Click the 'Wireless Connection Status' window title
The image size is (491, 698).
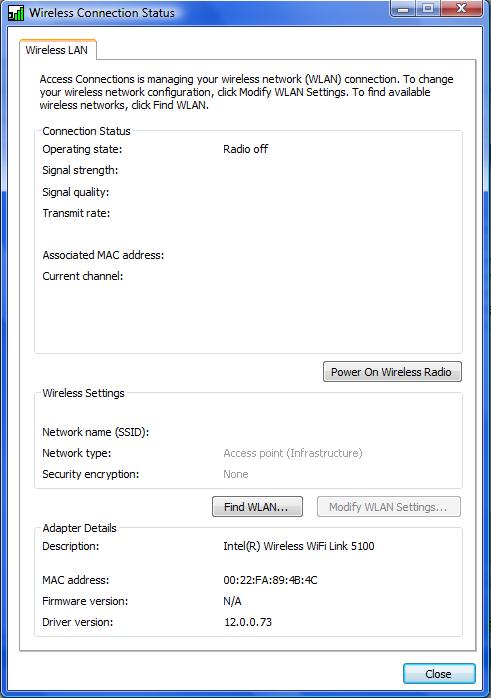click(x=102, y=13)
